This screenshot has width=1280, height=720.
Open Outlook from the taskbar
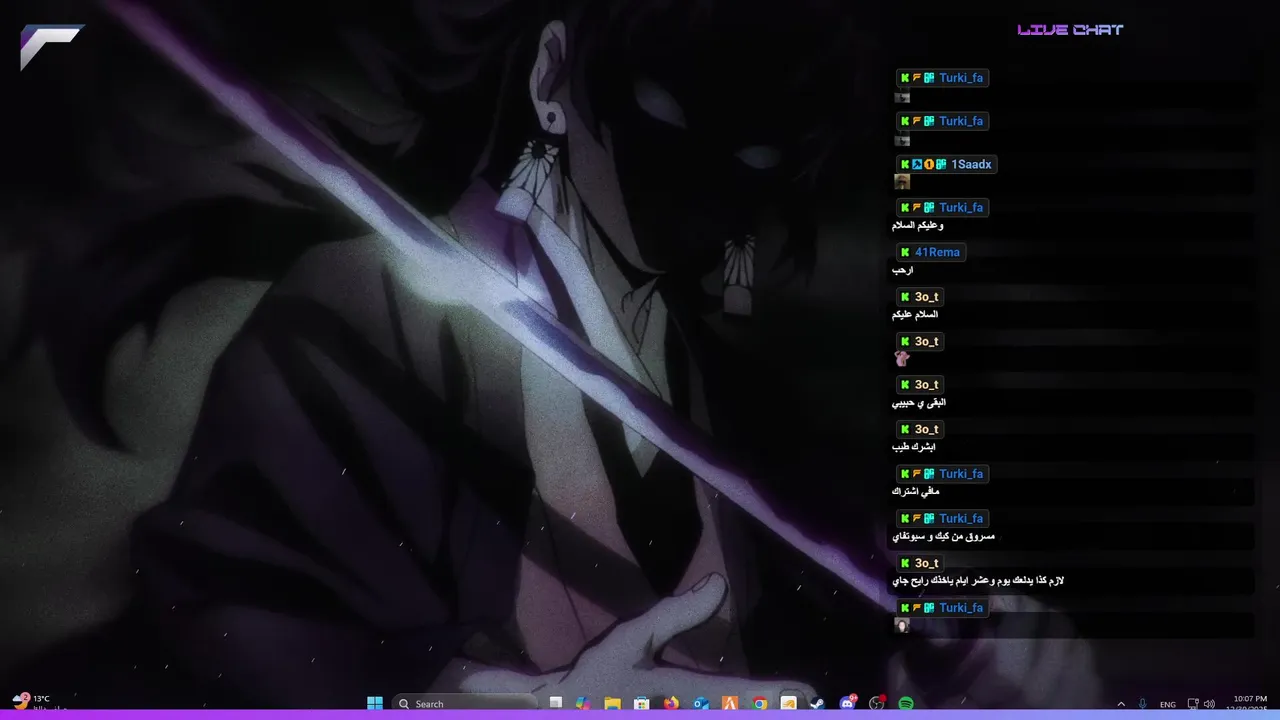click(701, 703)
